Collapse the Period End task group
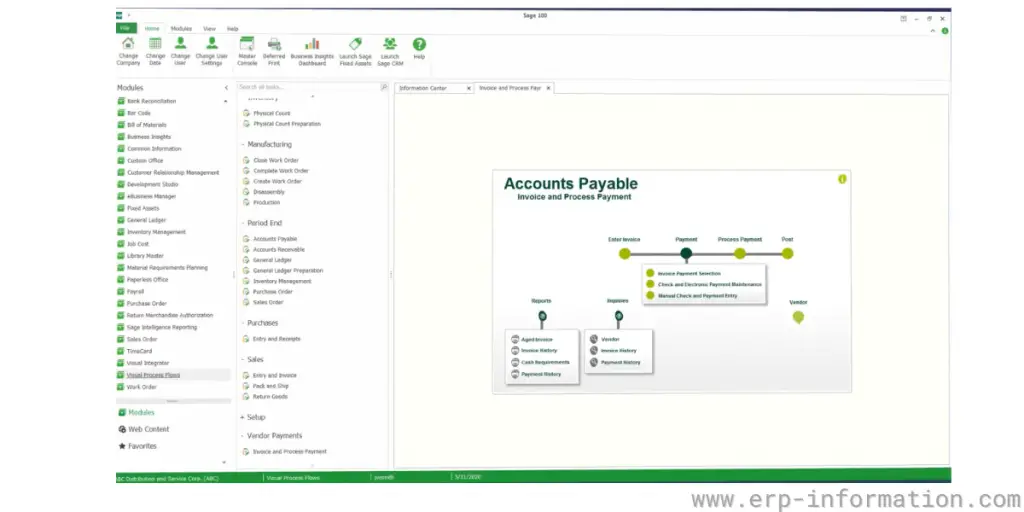 (x=242, y=223)
